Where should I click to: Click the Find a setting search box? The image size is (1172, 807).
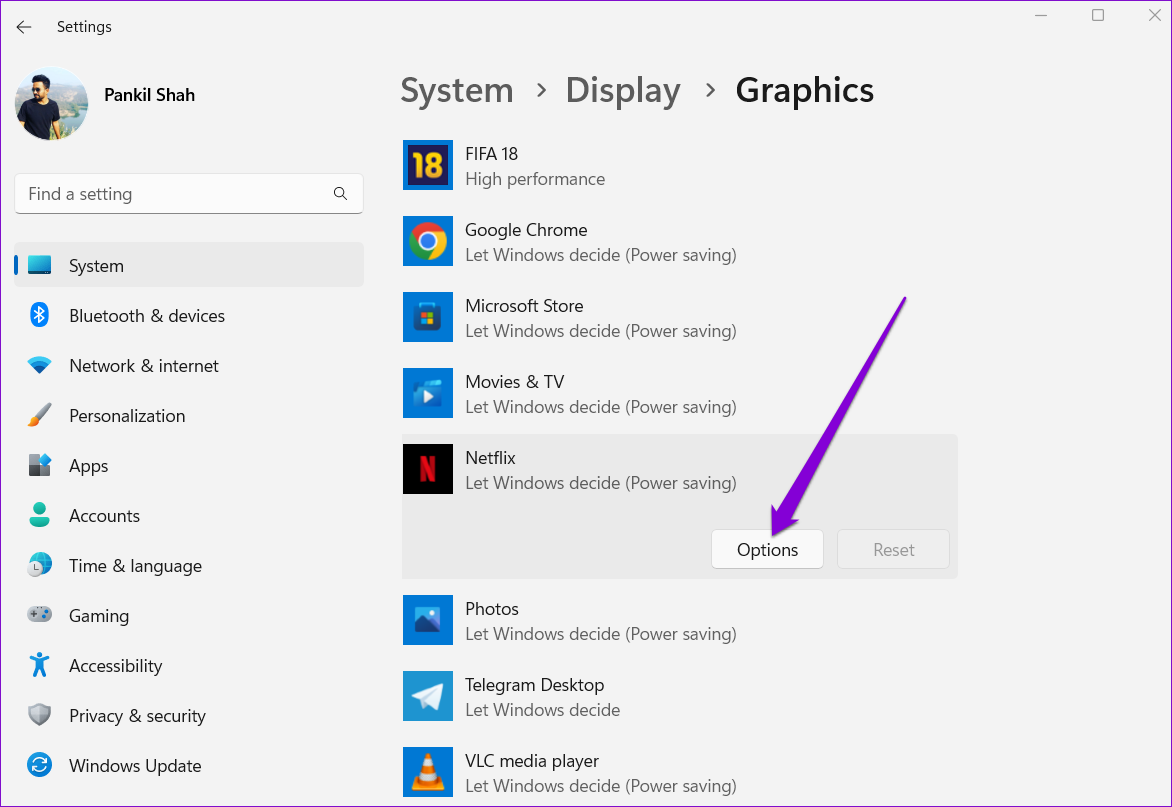[x=175, y=194]
